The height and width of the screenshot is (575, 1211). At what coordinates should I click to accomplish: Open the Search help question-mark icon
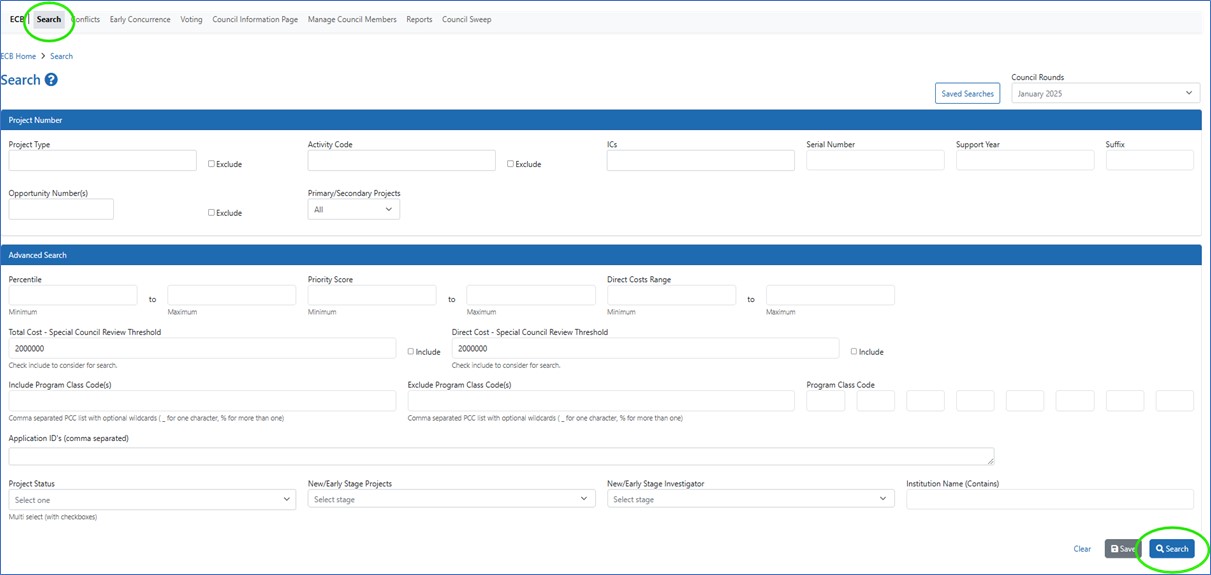(51, 80)
